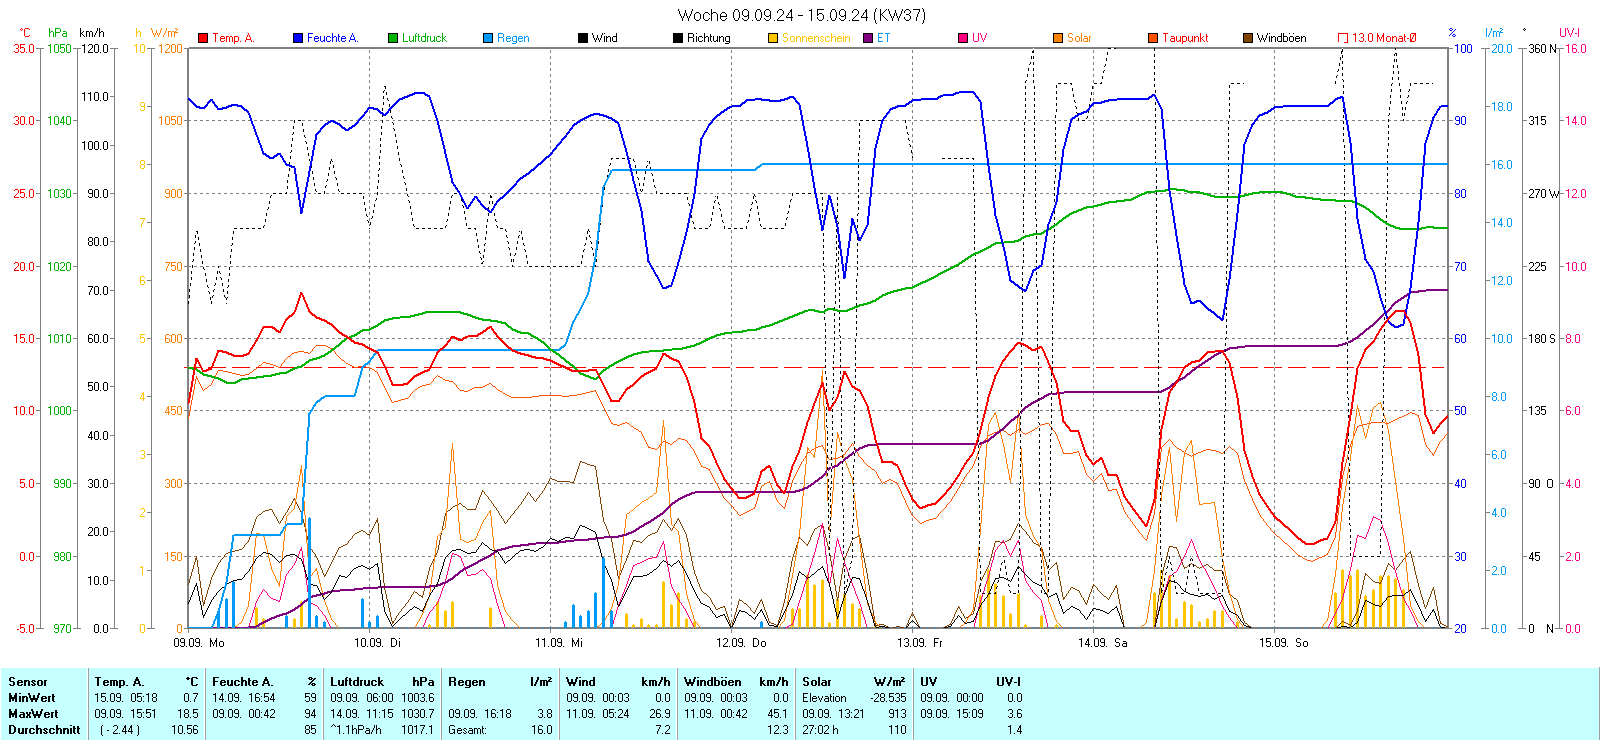Select the yellow Sonnenschein legend square
This screenshot has height=740, width=1600.
[x=773, y=38]
